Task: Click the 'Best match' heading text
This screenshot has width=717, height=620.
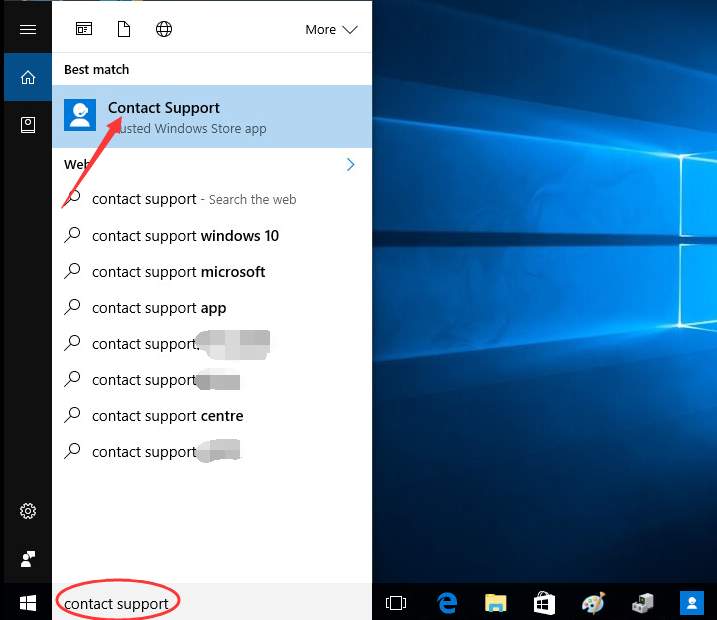Action: (96, 69)
